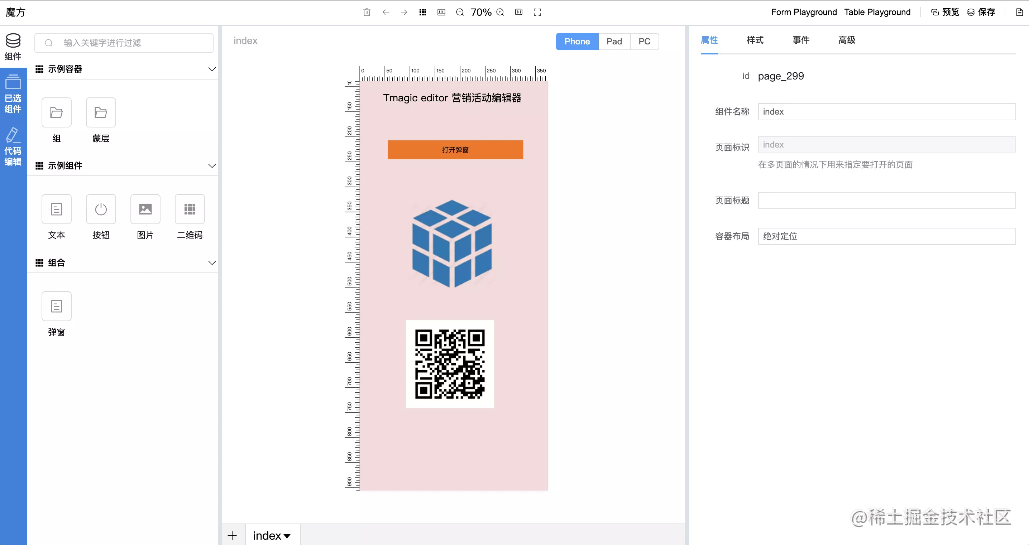Click the disabled 页面标识 field
The height and width of the screenshot is (545, 1029).
pyautogui.click(x=887, y=144)
